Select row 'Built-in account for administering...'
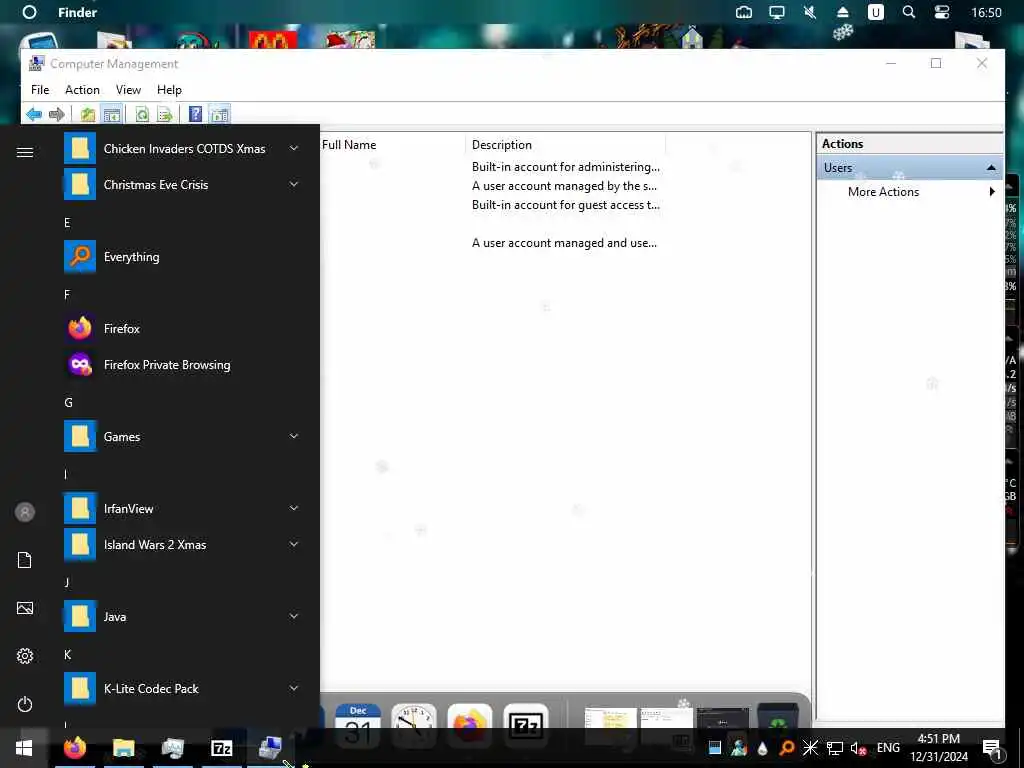This screenshot has height=768, width=1024. tap(566, 167)
